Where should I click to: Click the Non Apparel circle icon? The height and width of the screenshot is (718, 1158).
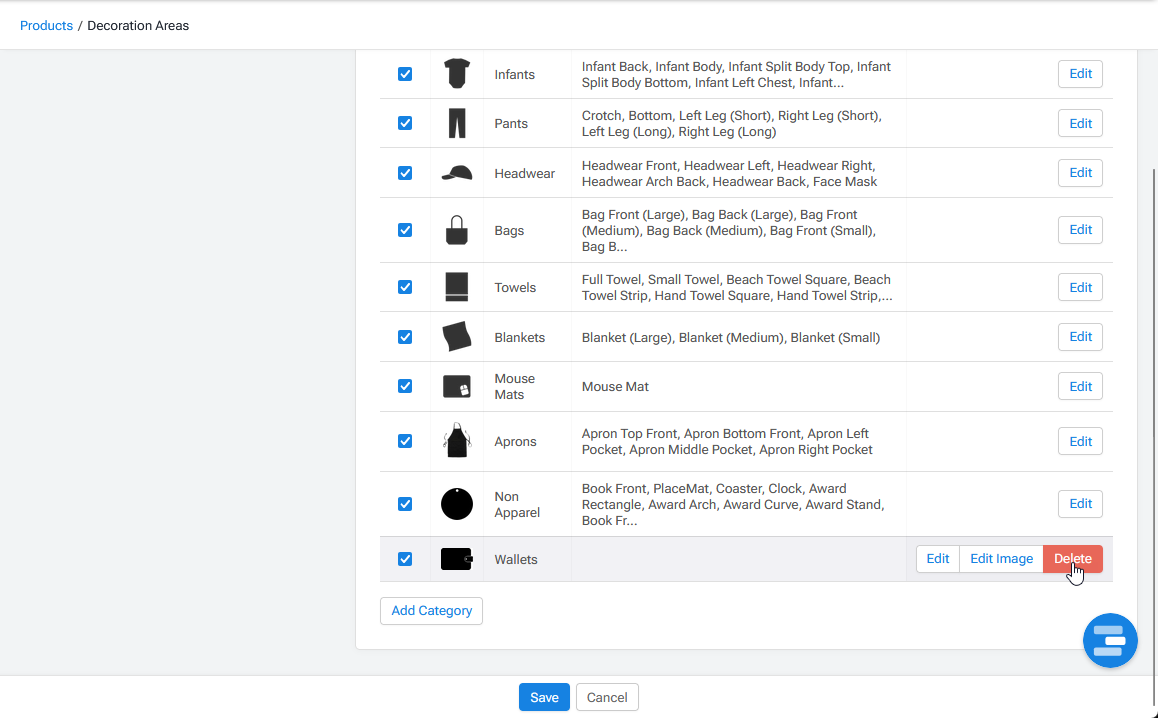[x=457, y=504]
